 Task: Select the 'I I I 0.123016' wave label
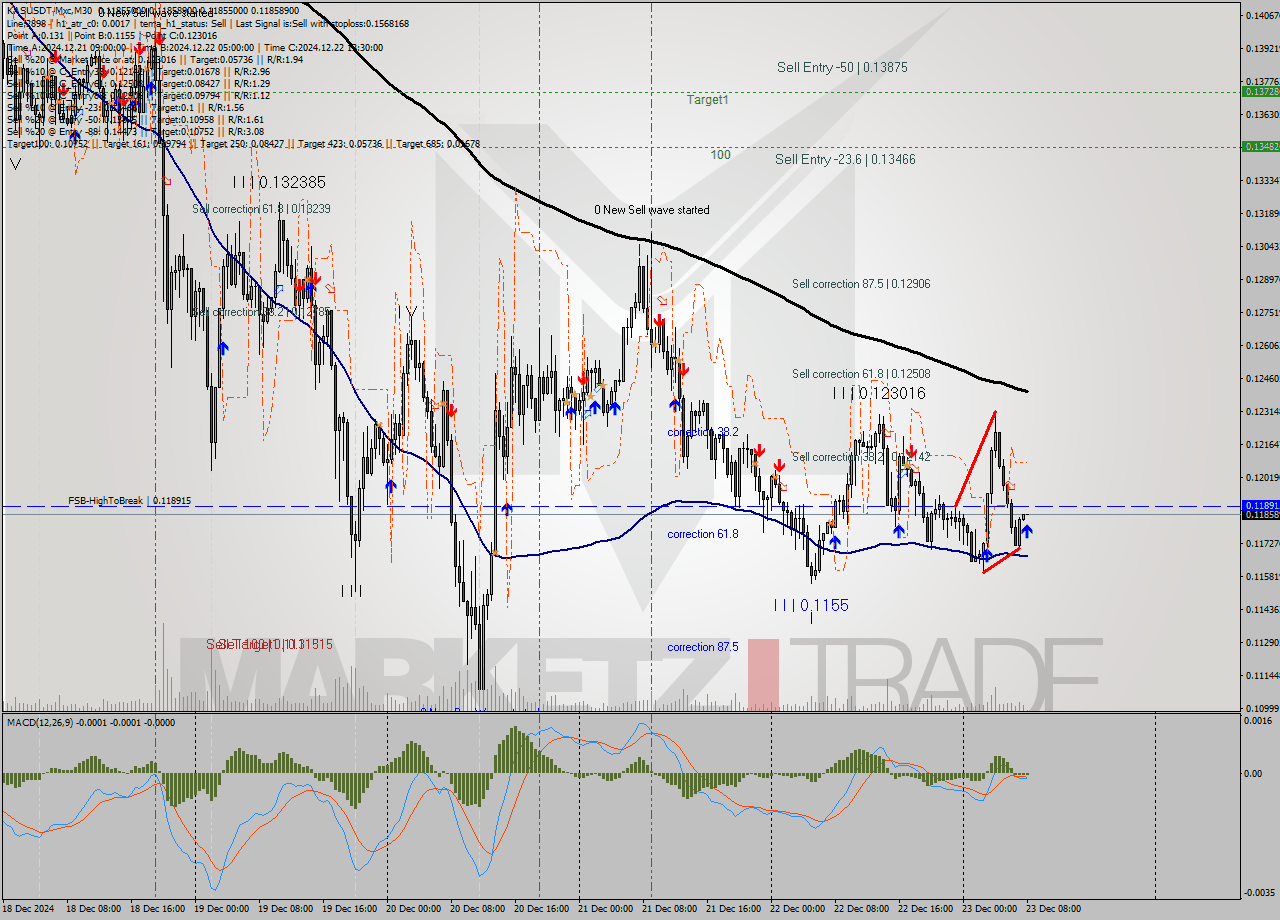879,393
